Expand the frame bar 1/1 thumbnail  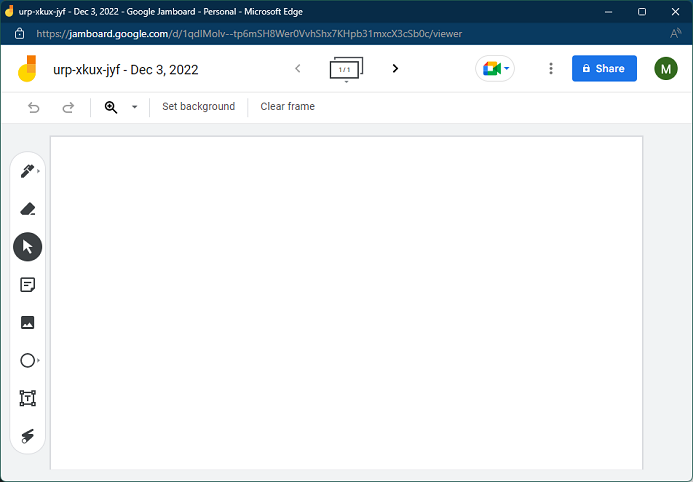[x=346, y=69]
